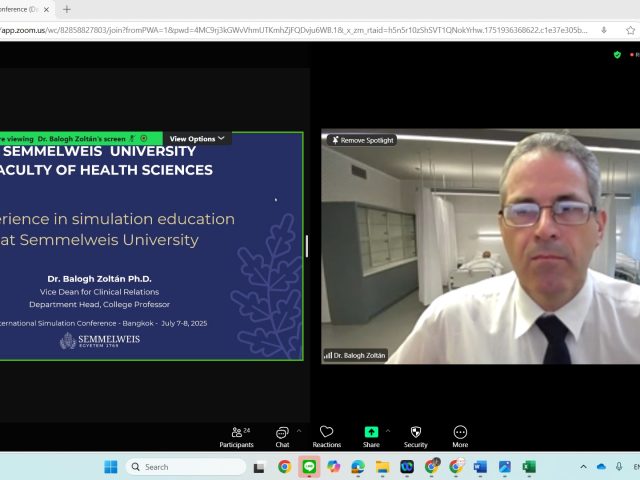
Task: Click the OneDrive cloud tray icon
Action: coord(601,467)
